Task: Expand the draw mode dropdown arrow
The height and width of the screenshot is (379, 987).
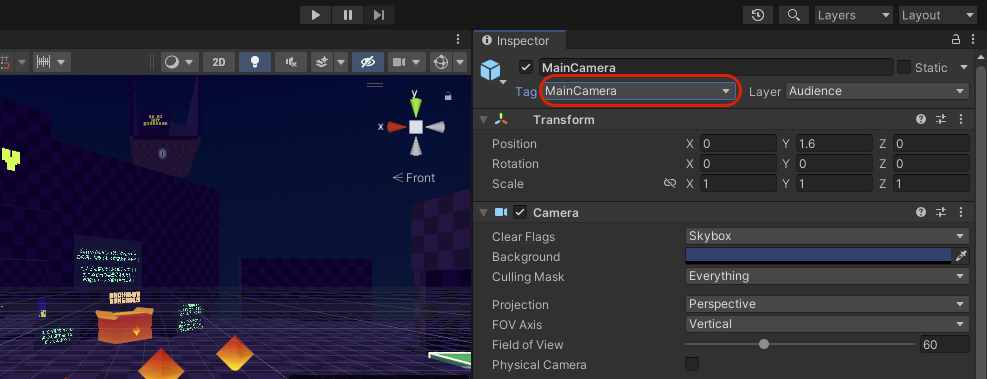Action: click(x=189, y=62)
